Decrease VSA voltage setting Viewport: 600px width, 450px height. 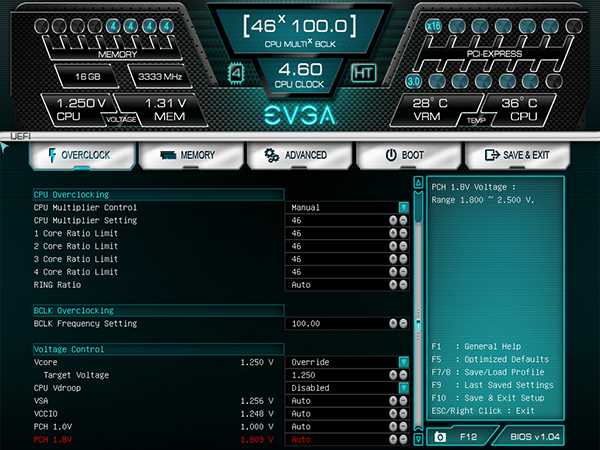pyautogui.click(x=403, y=401)
